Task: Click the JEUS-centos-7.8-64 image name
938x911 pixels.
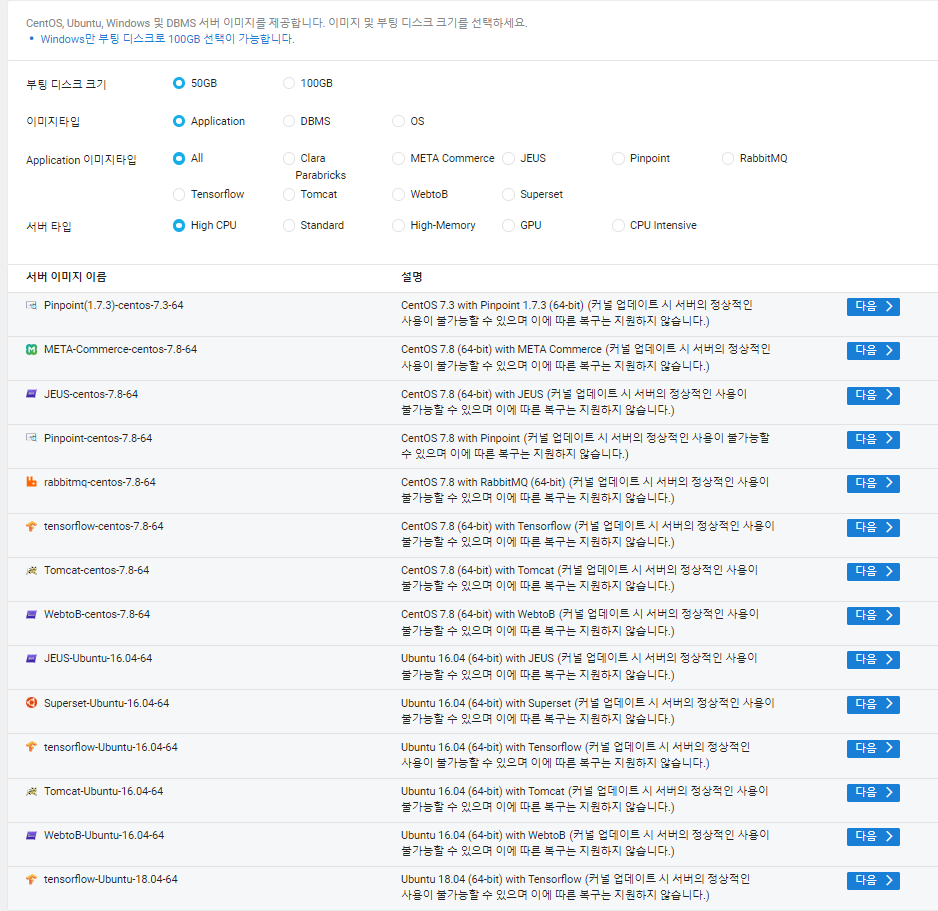Action: coord(91,394)
